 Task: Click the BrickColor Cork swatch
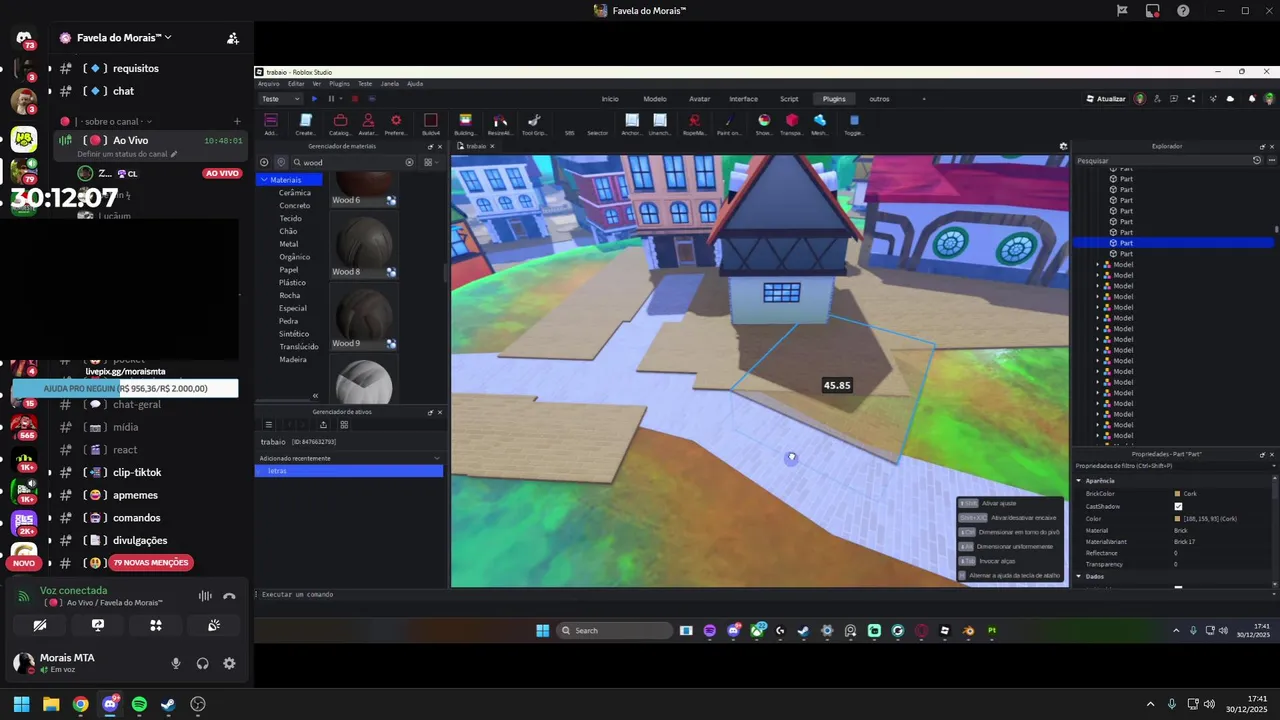click(1178, 494)
